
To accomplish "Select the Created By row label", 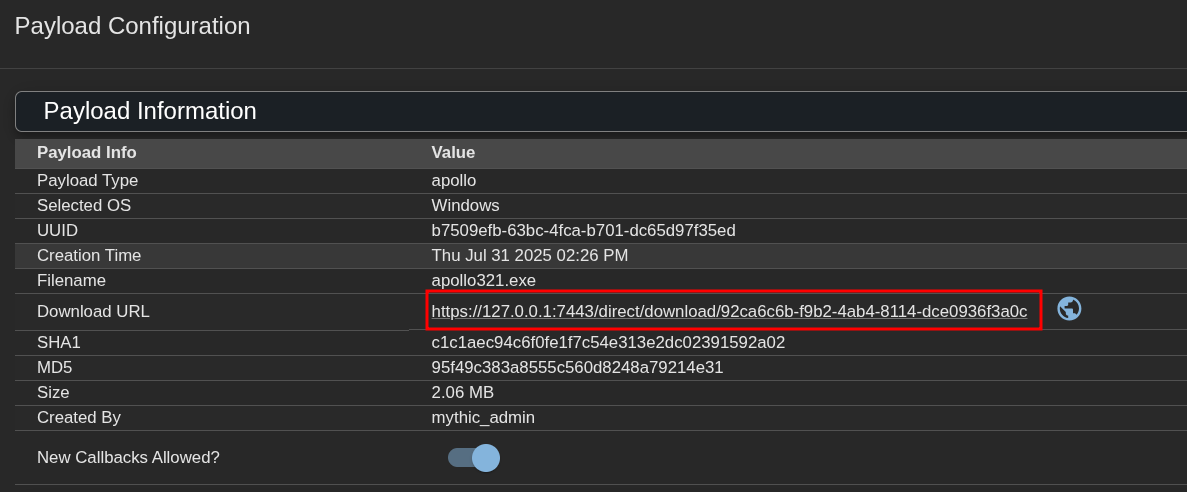I will click(79, 417).
